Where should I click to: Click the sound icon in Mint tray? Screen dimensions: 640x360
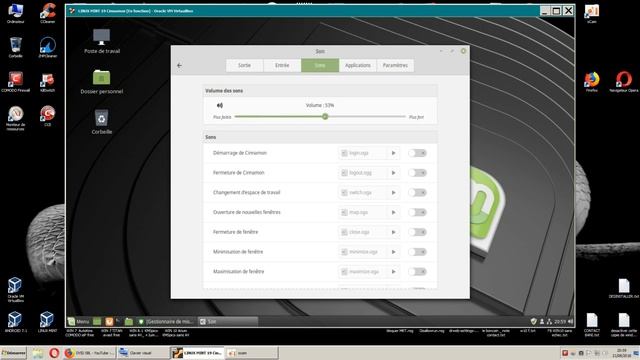click(x=571, y=322)
